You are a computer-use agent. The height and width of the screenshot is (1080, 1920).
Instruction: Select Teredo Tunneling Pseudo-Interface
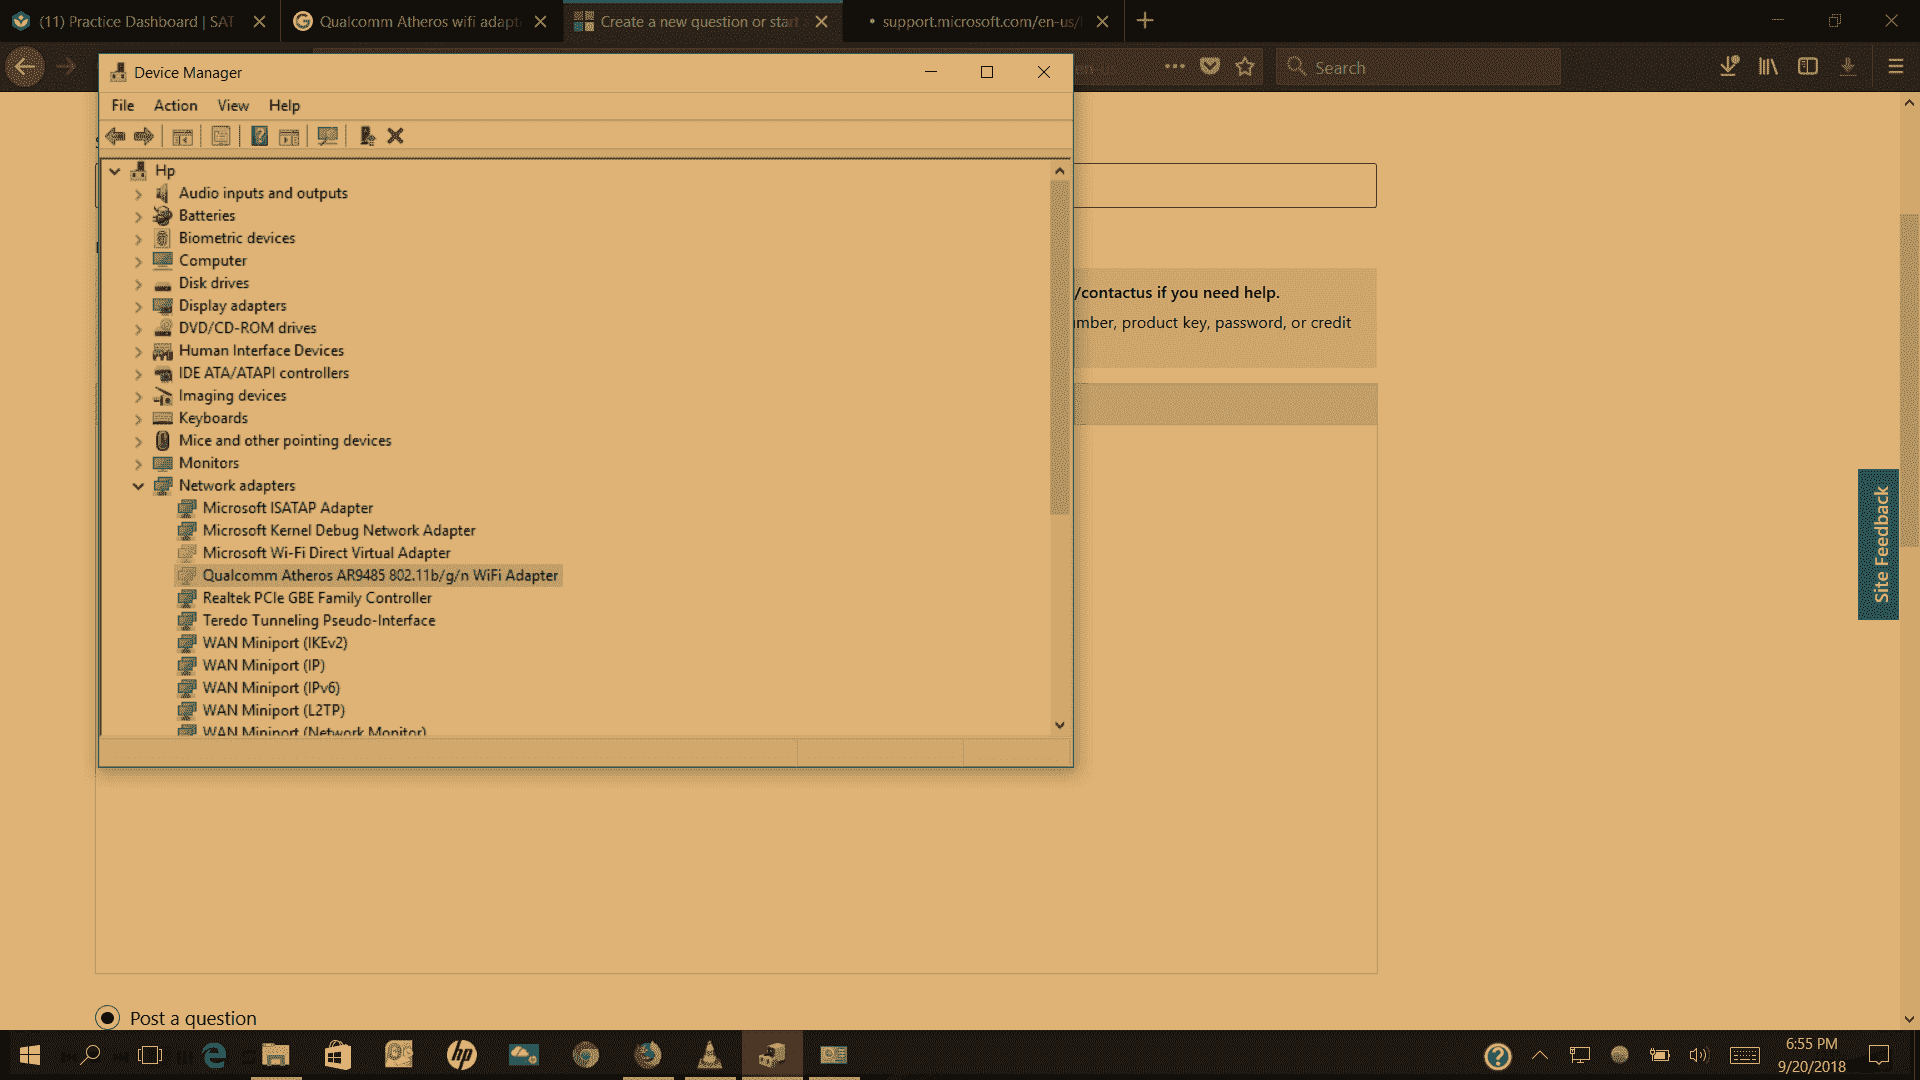pos(319,621)
